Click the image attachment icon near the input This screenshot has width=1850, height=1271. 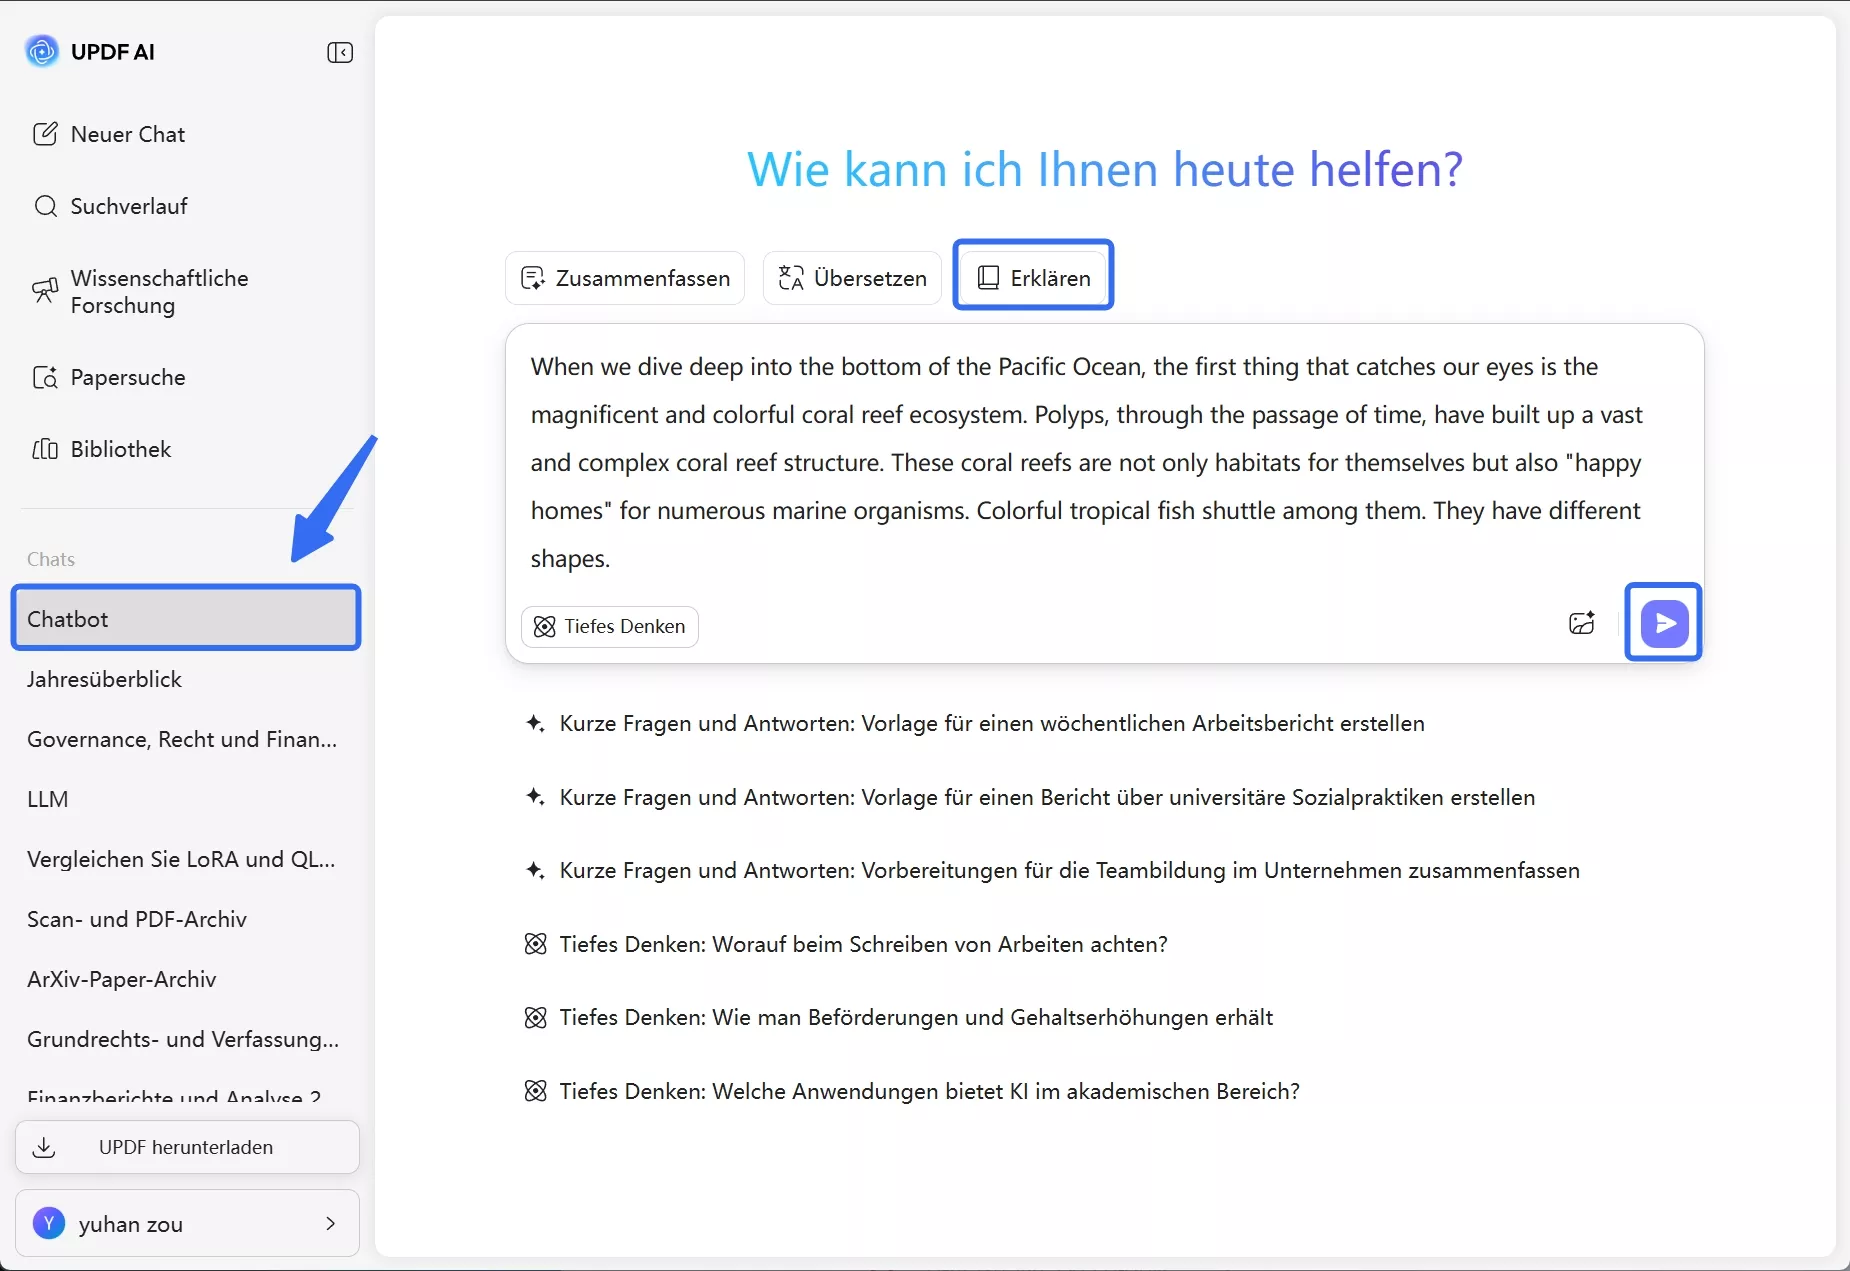pyautogui.click(x=1581, y=623)
